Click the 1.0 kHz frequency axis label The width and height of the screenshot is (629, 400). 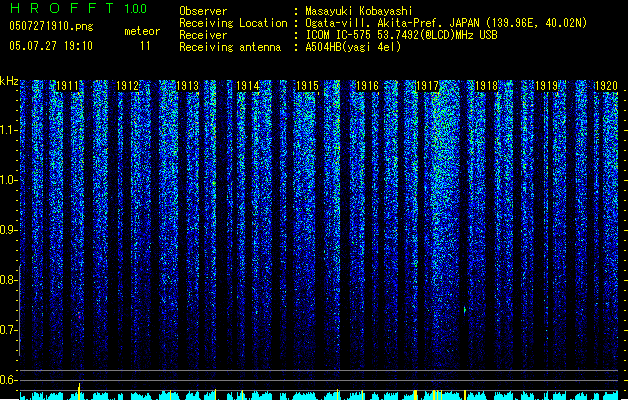pos(8,180)
